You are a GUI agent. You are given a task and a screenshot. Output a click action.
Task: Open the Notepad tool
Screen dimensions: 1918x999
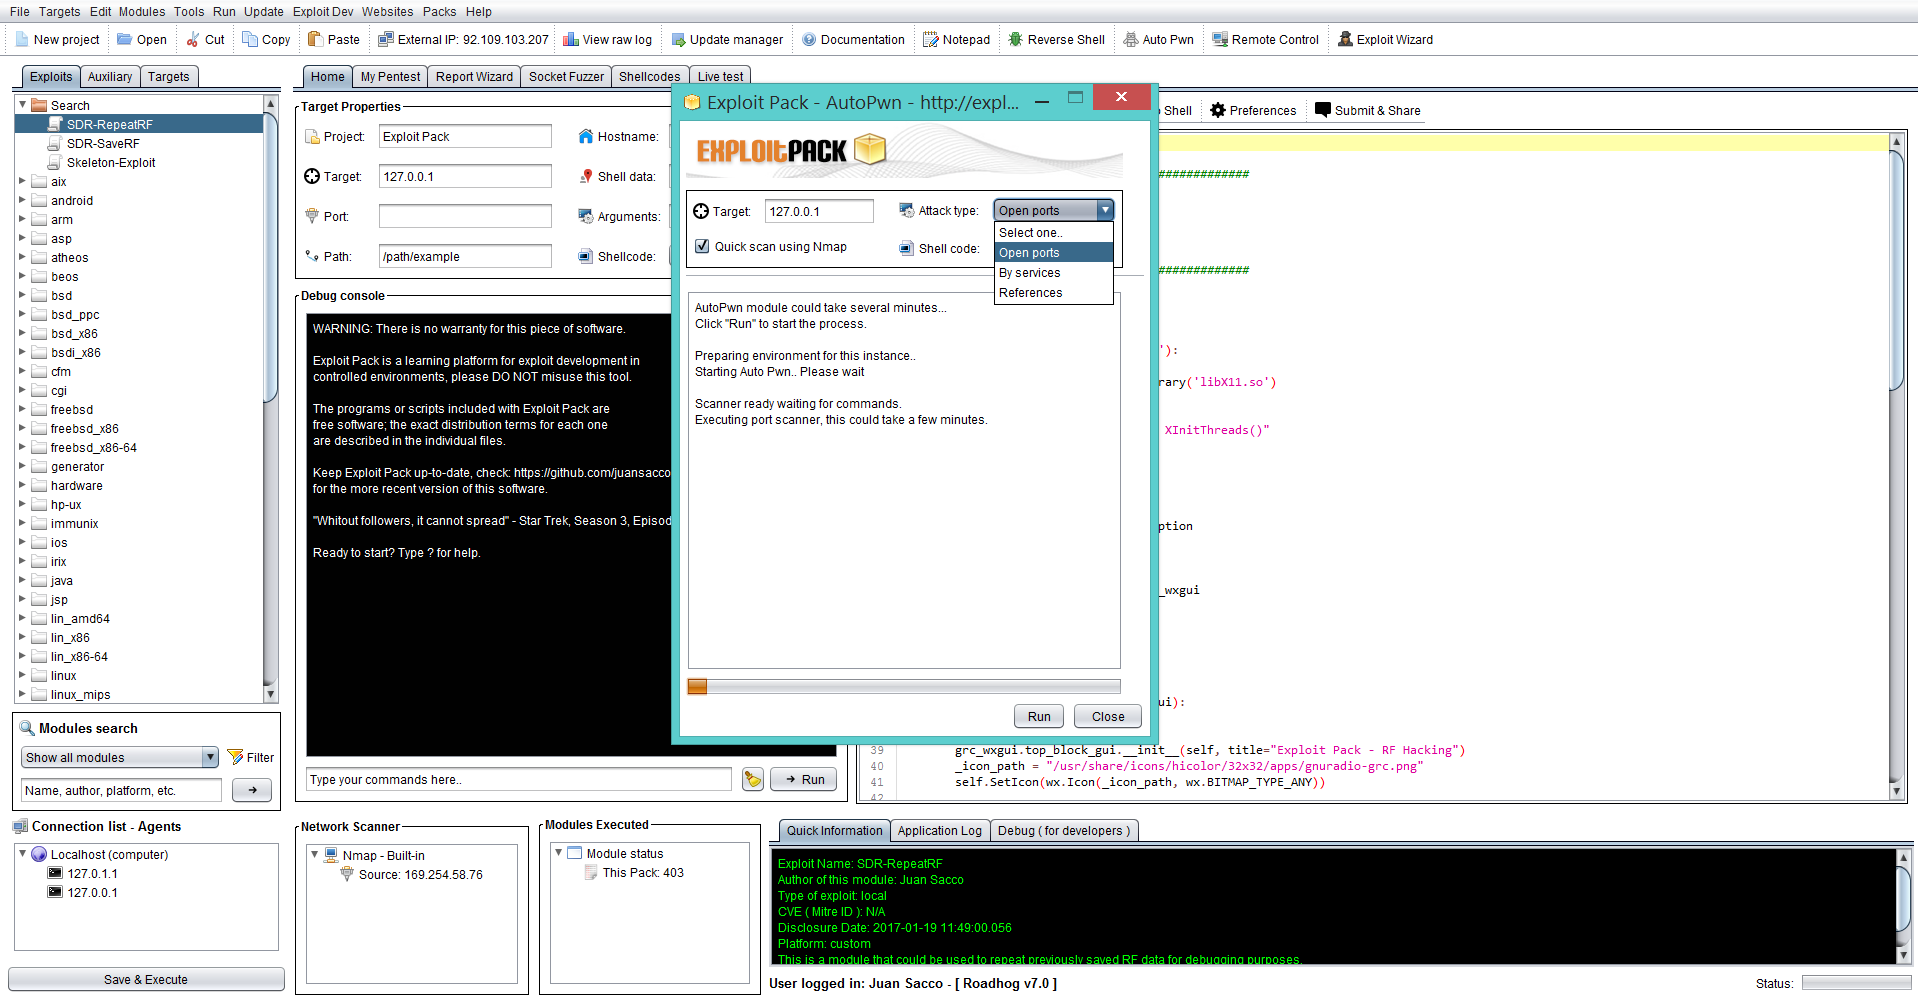pos(931,40)
